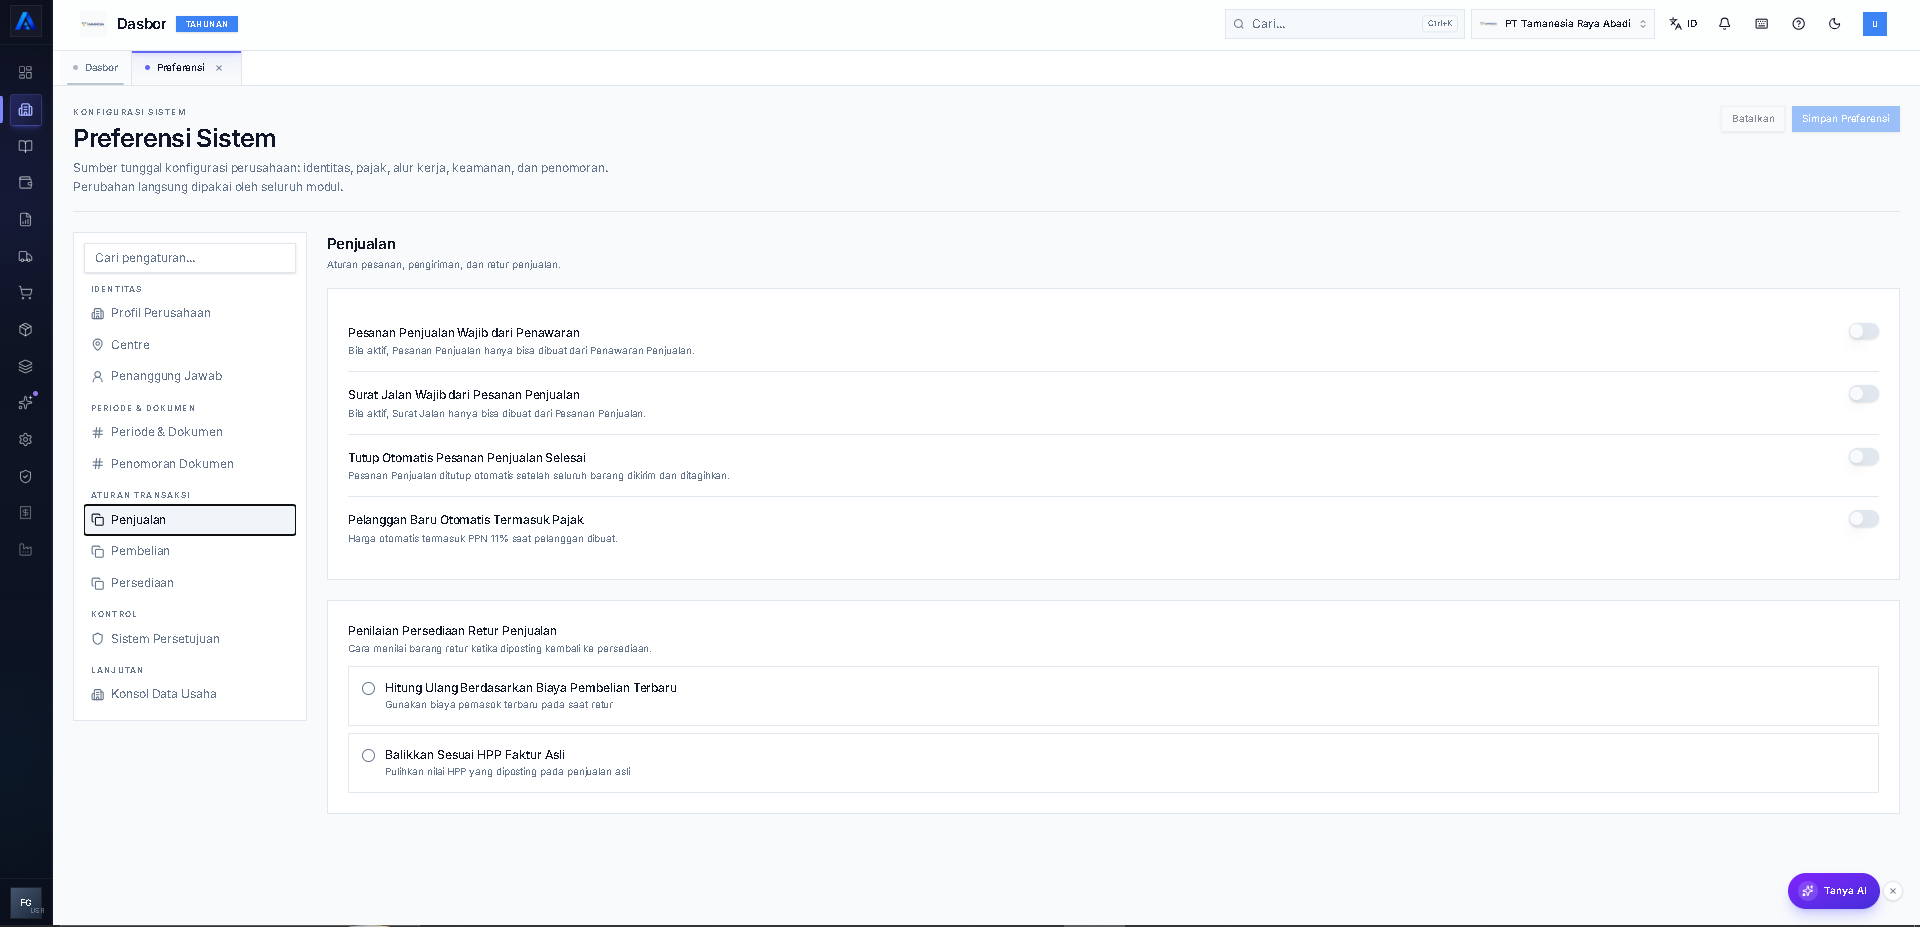Open Profil Perusahaan settings
Viewport: 1920px width, 927px height.
190,313
